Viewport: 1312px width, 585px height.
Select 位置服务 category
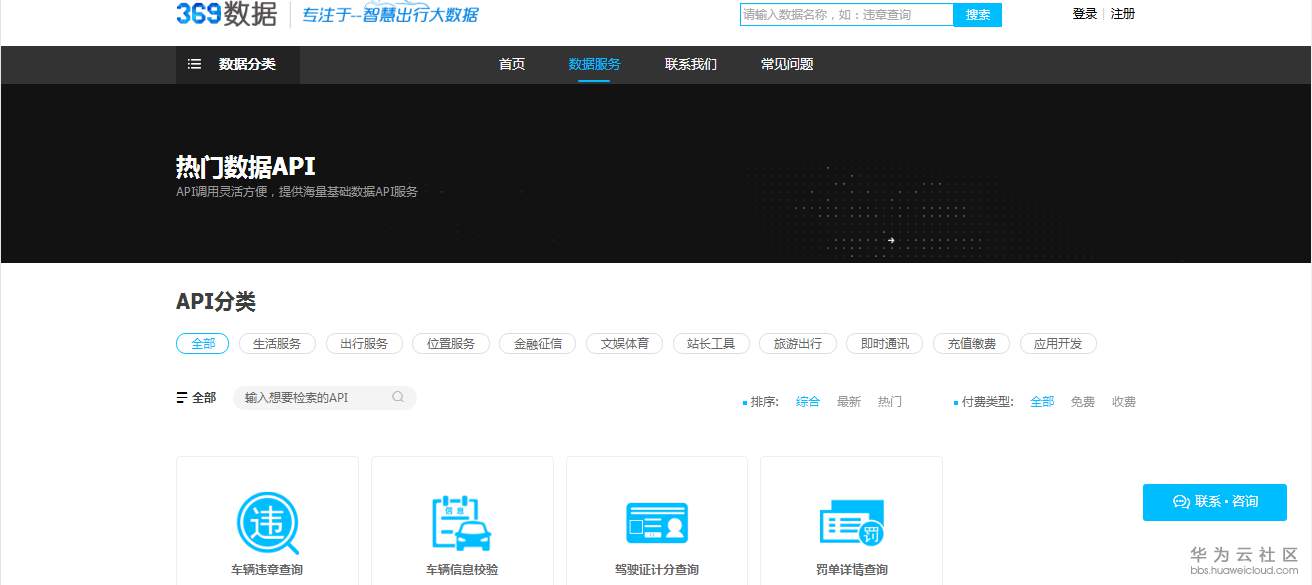point(451,343)
